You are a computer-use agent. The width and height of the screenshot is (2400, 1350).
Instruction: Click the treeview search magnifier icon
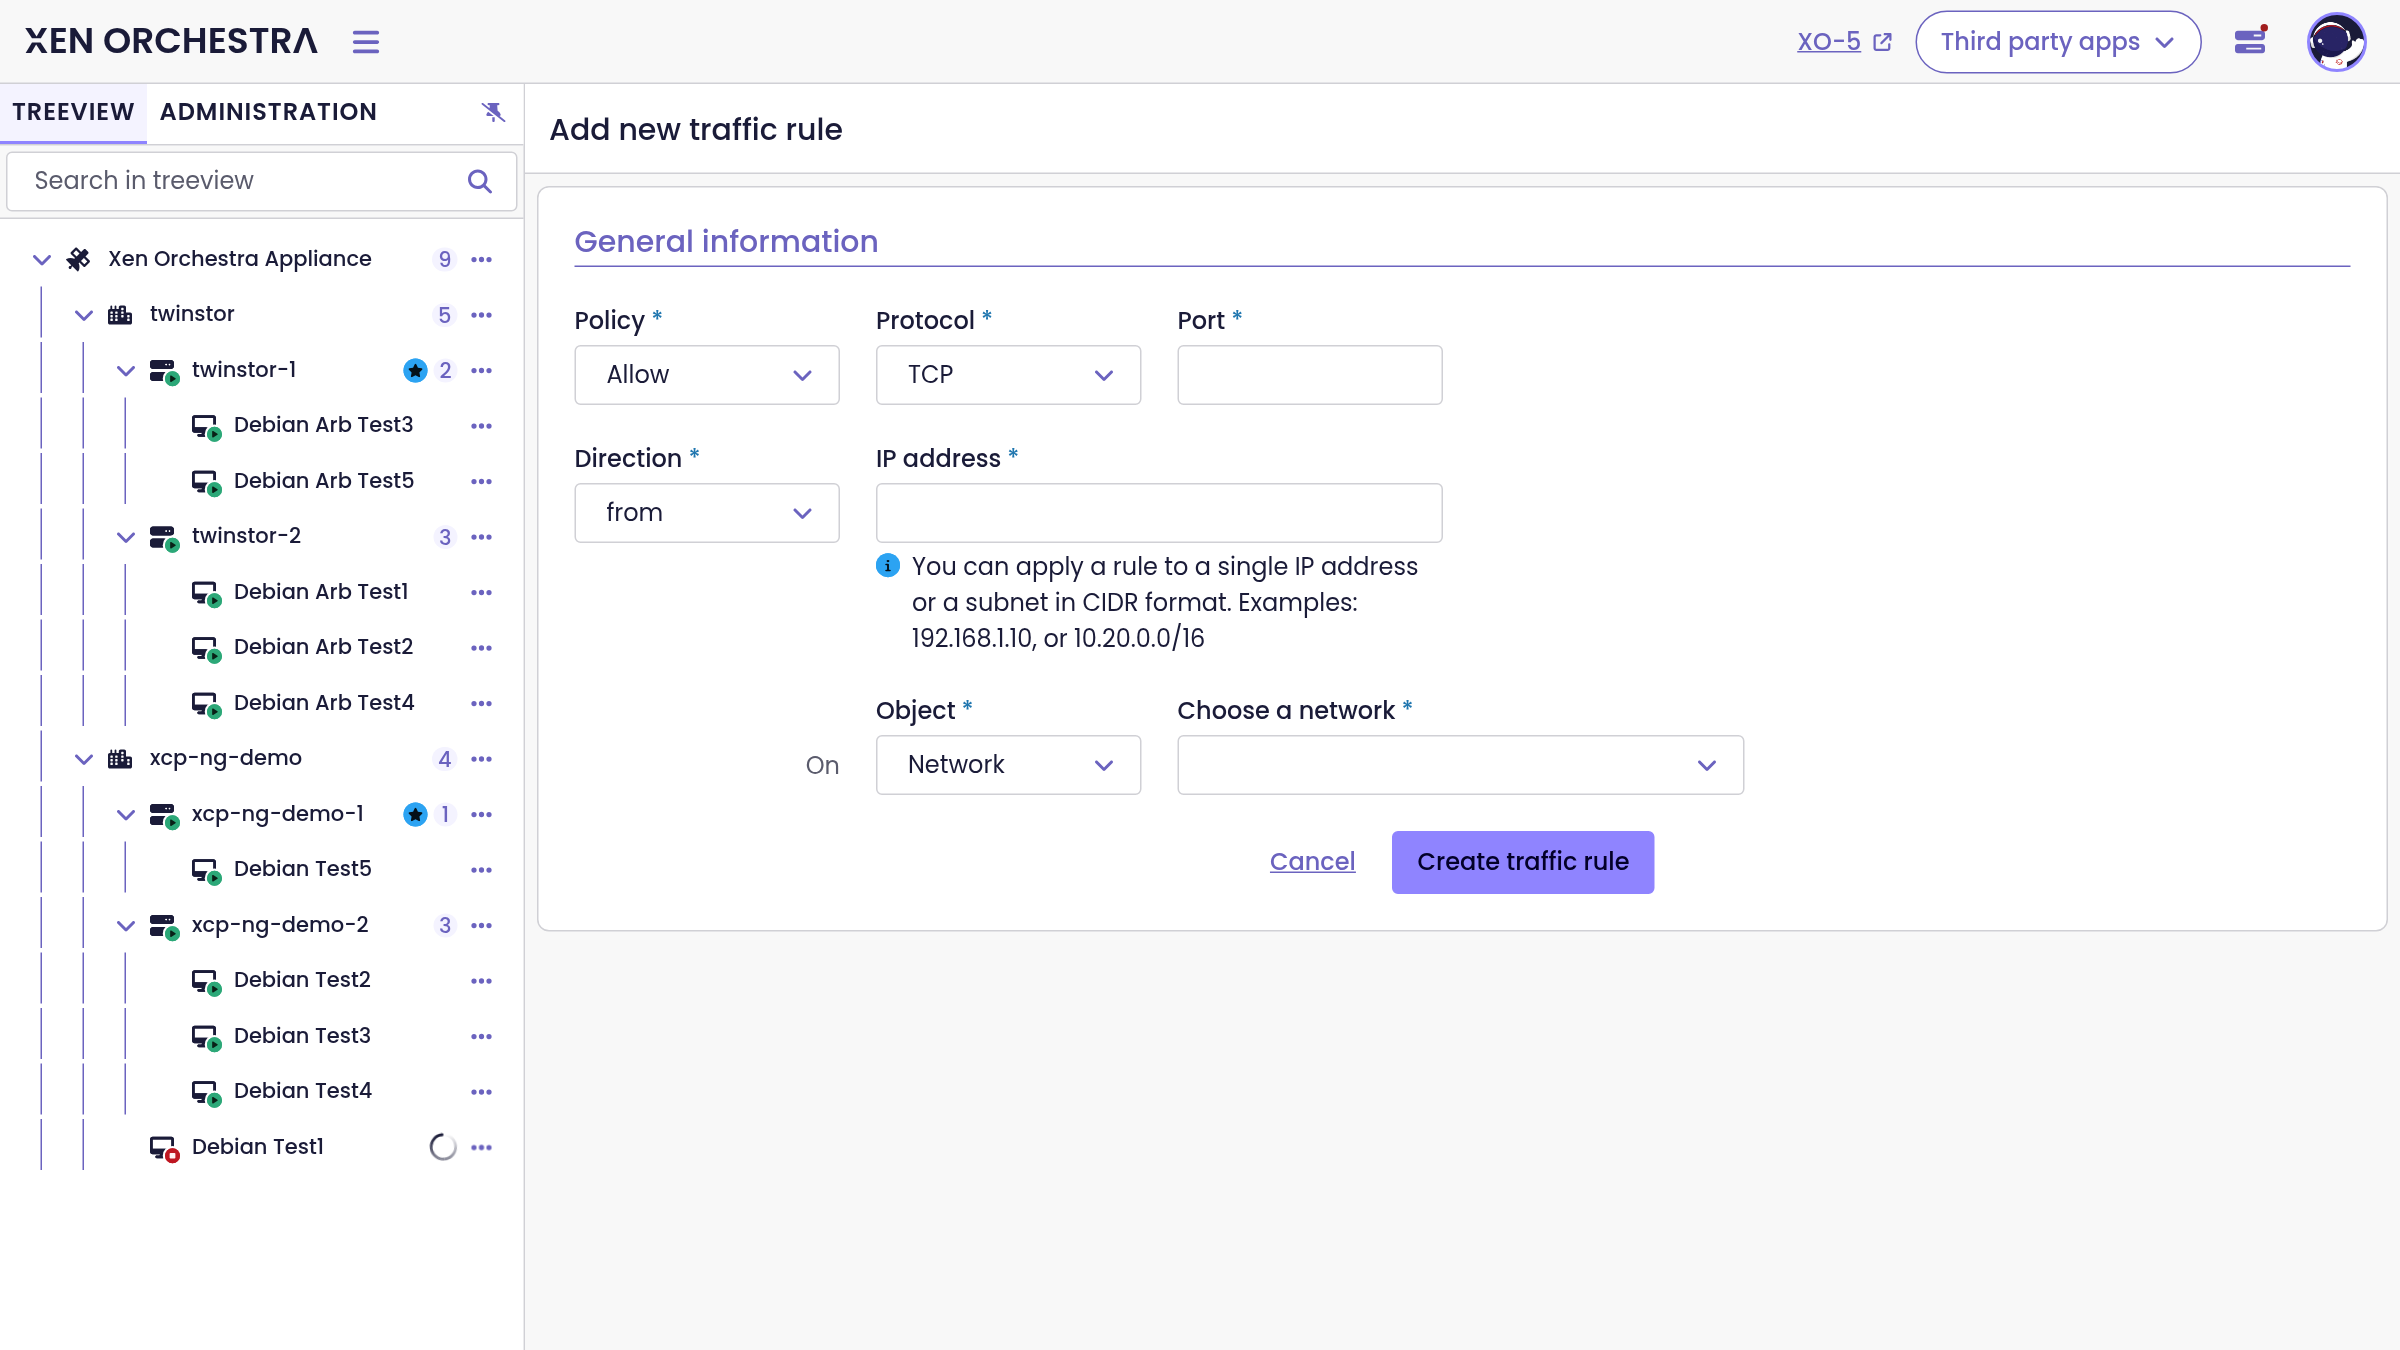click(480, 181)
